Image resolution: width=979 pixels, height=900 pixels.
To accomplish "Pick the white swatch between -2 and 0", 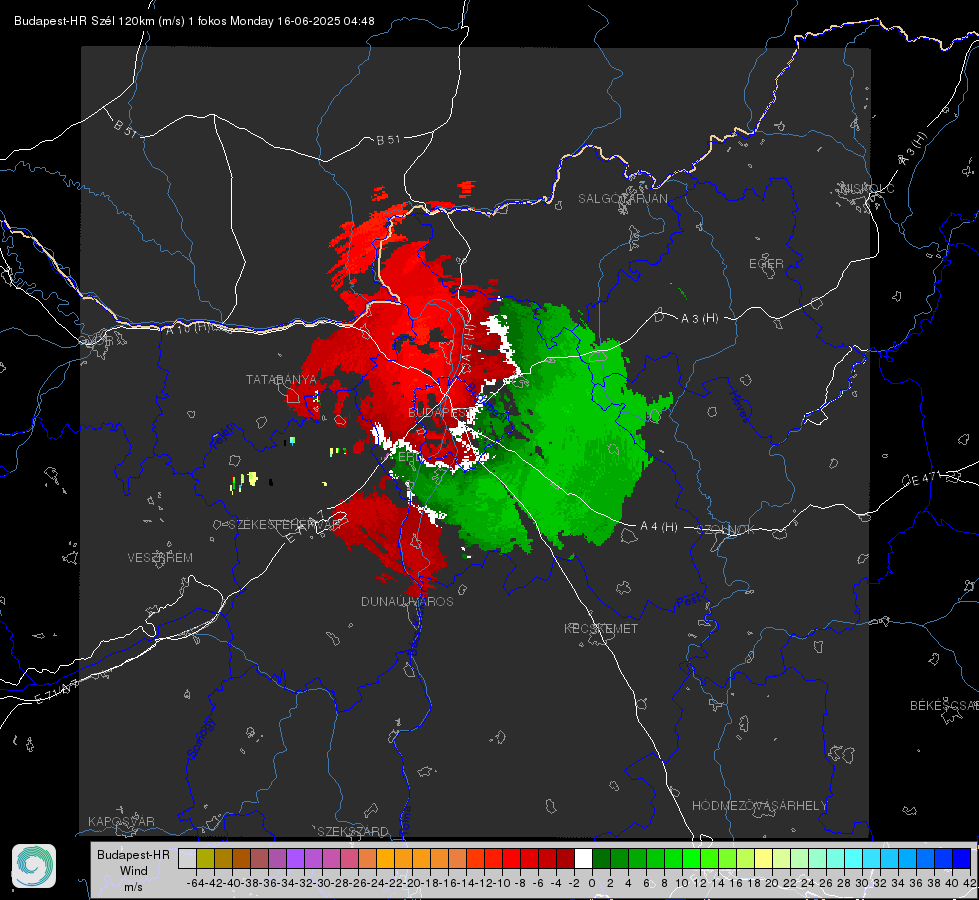I will pos(583,858).
